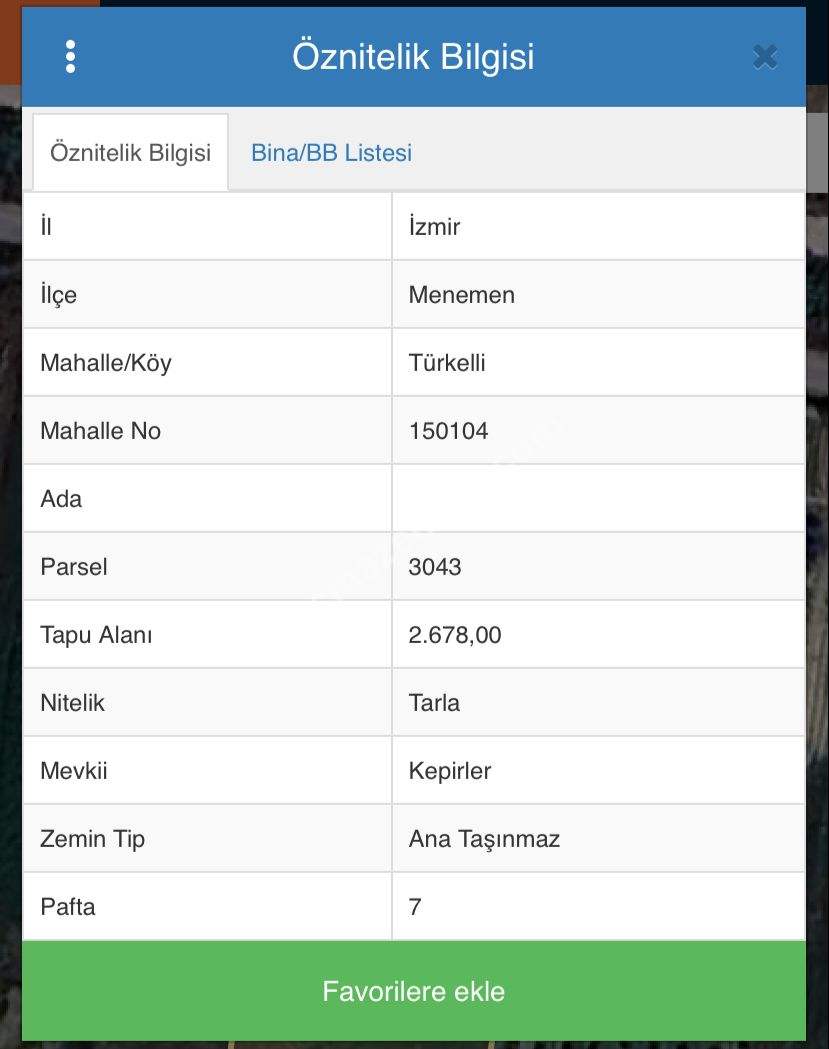The height and width of the screenshot is (1049, 829).
Task: Select the Mahalle No value 150104
Action: [449, 431]
